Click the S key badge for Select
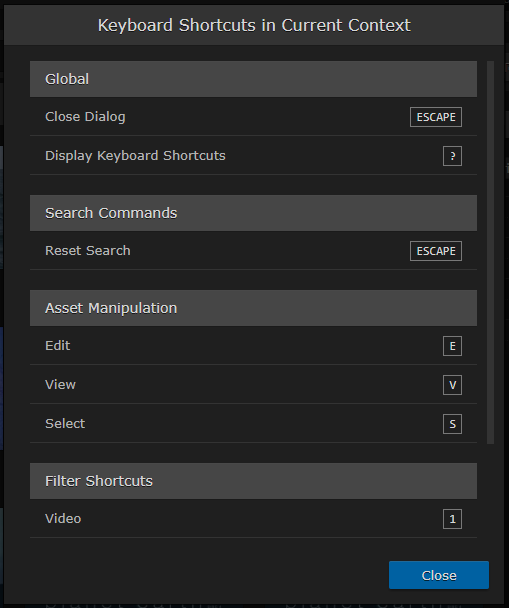Image resolution: width=509 pixels, height=608 pixels. [452, 424]
